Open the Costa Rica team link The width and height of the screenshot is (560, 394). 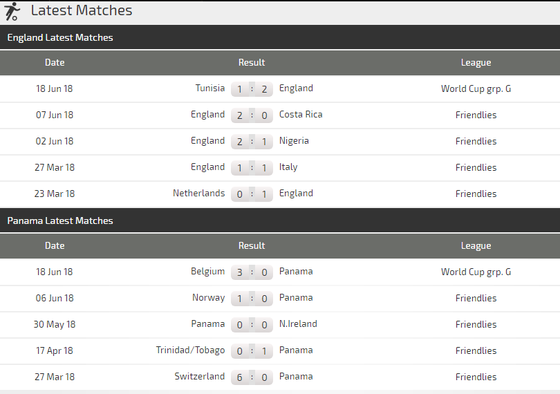pos(301,114)
